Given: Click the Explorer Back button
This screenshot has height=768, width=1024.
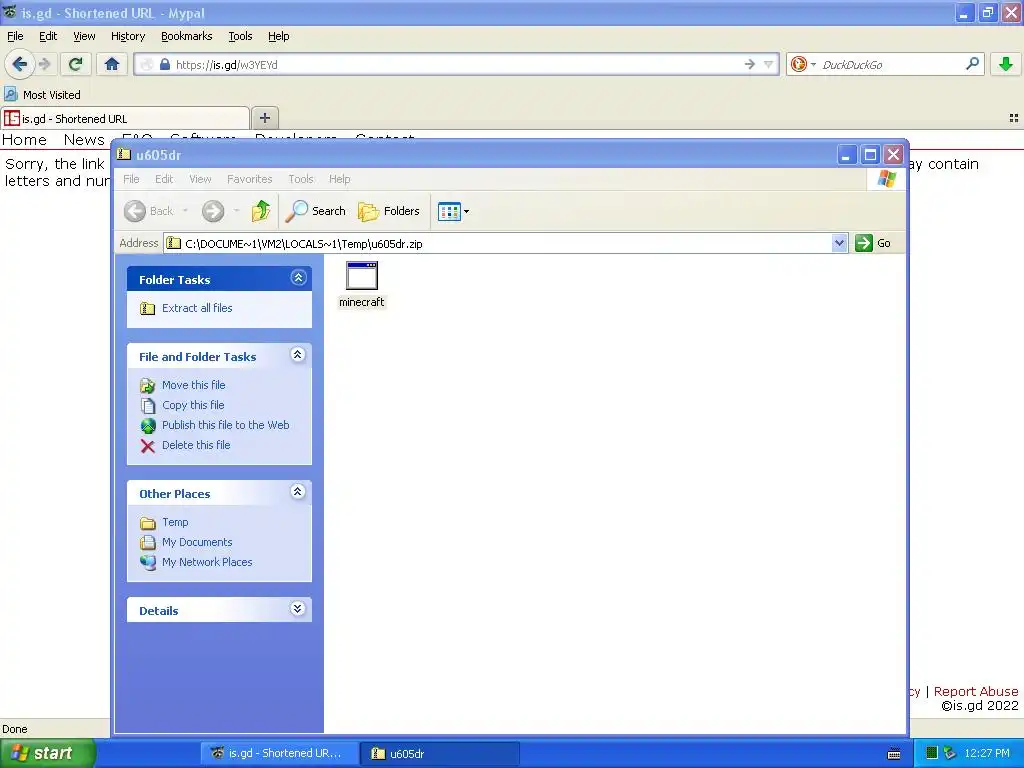Looking at the screenshot, I should click(149, 211).
